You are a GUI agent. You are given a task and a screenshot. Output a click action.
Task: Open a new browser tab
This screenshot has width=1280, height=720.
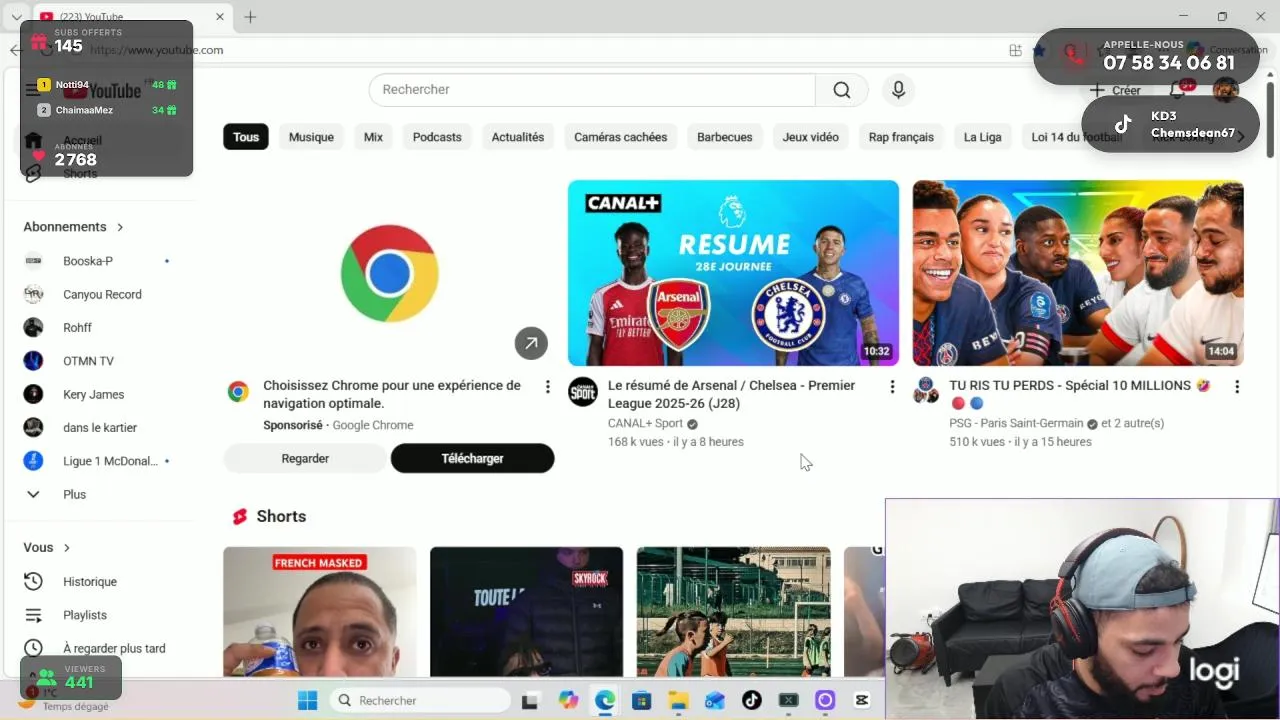tap(250, 17)
